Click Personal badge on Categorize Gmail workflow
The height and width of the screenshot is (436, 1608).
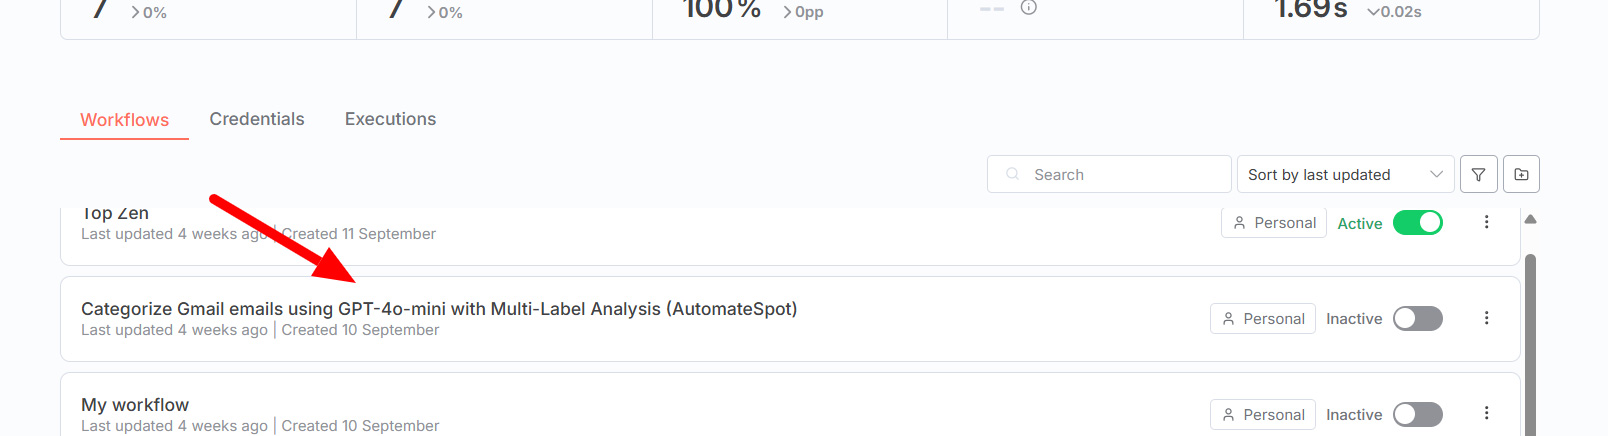coord(1262,318)
